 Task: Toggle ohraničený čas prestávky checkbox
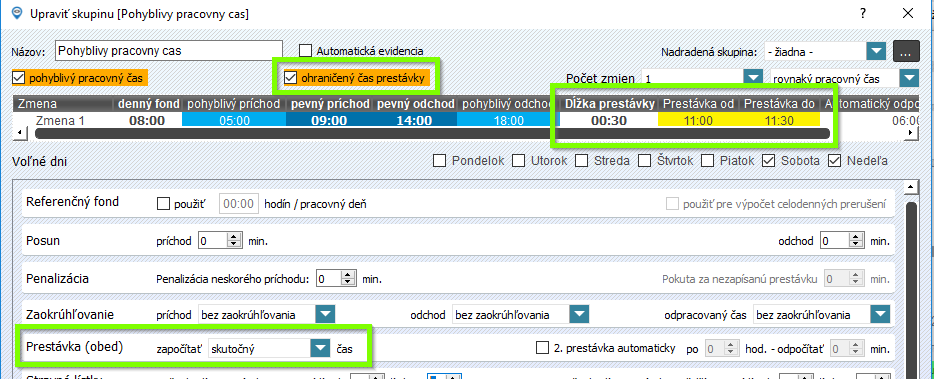coord(290,77)
